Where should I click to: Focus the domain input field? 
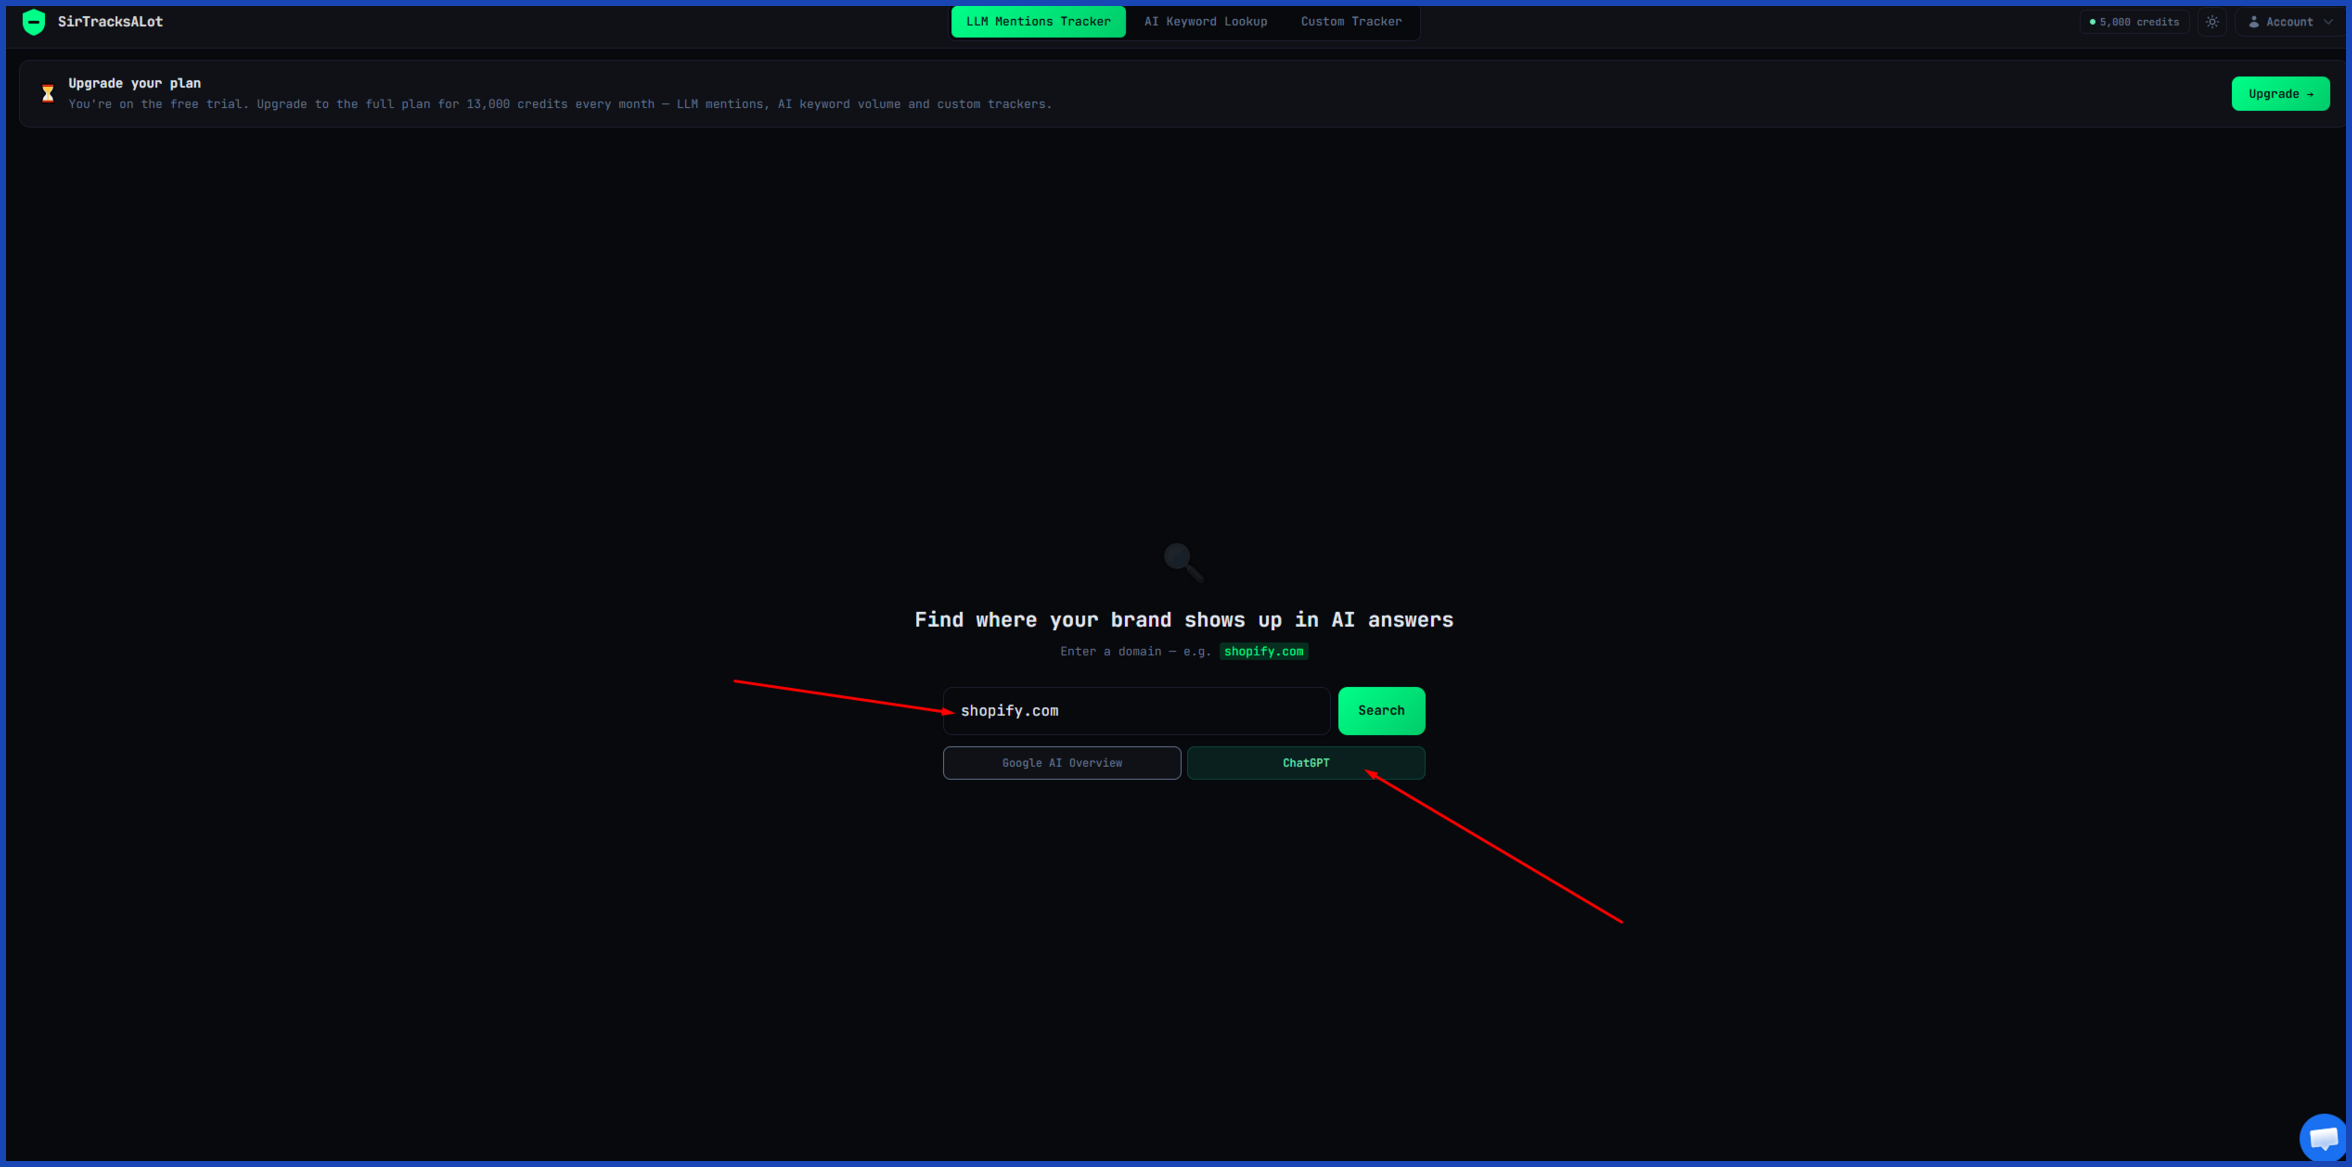pyautogui.click(x=1136, y=711)
